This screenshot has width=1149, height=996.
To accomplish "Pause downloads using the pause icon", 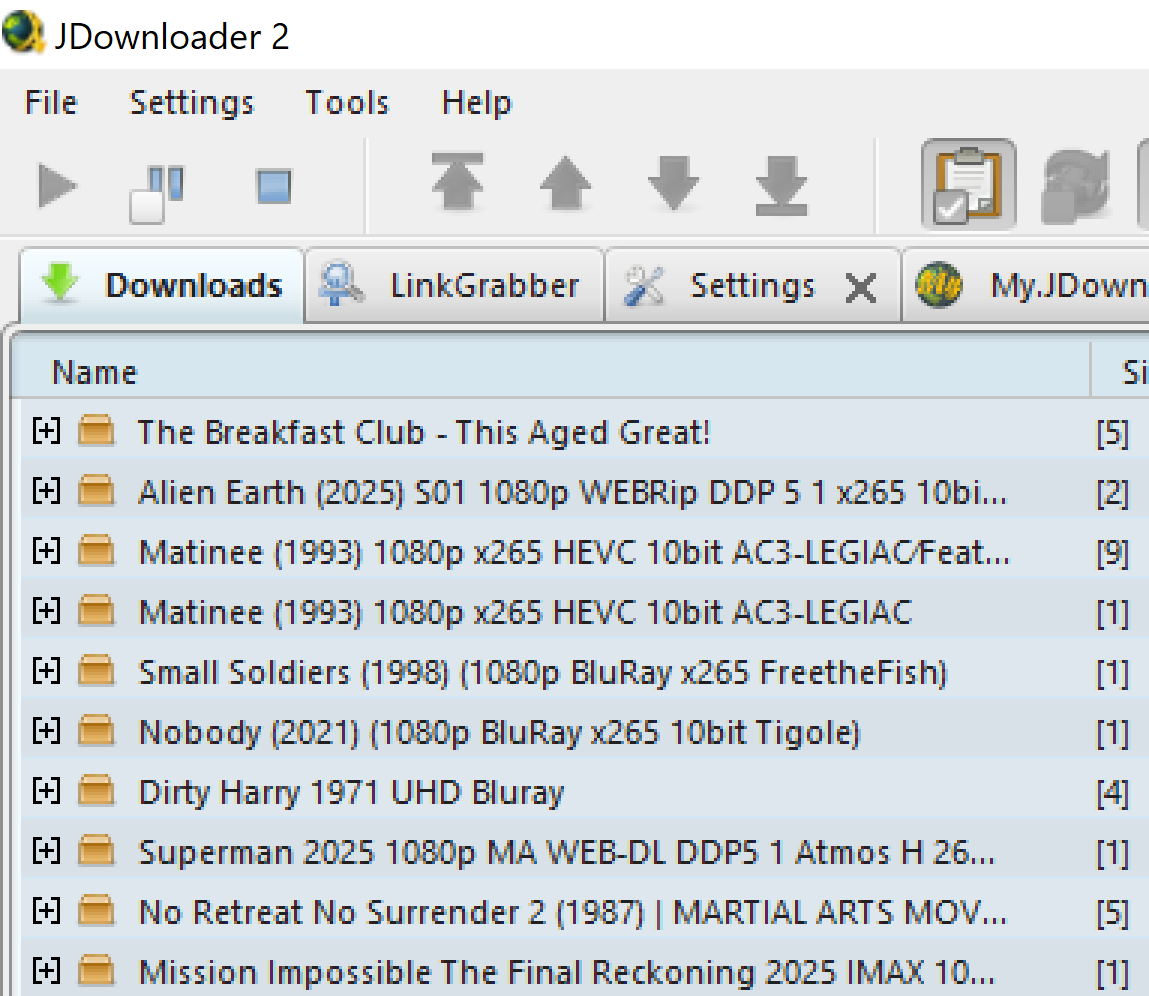I will click(157, 193).
